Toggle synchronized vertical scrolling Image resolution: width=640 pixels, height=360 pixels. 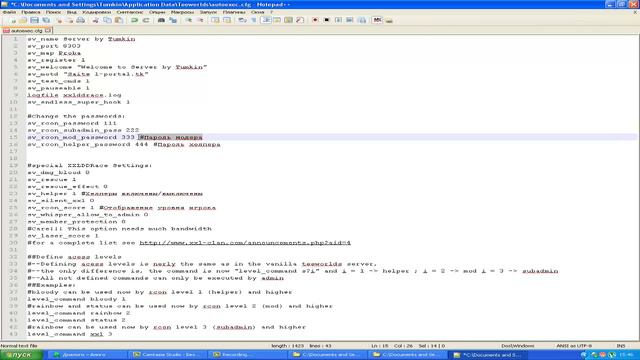[216, 20]
